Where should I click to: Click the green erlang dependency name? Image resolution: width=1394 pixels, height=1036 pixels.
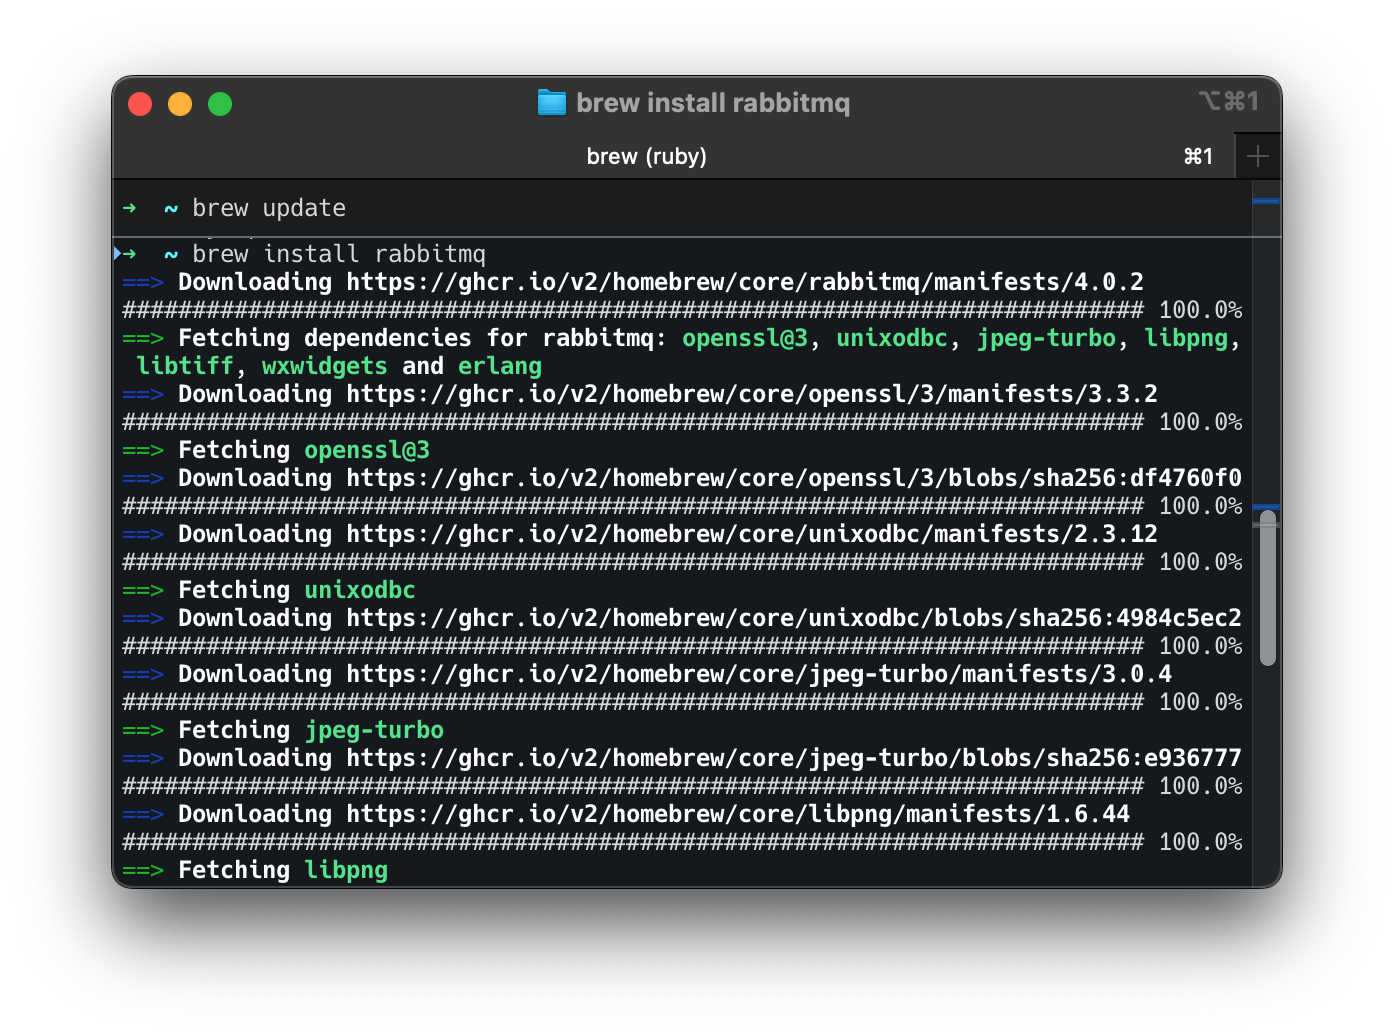pyautogui.click(x=499, y=366)
